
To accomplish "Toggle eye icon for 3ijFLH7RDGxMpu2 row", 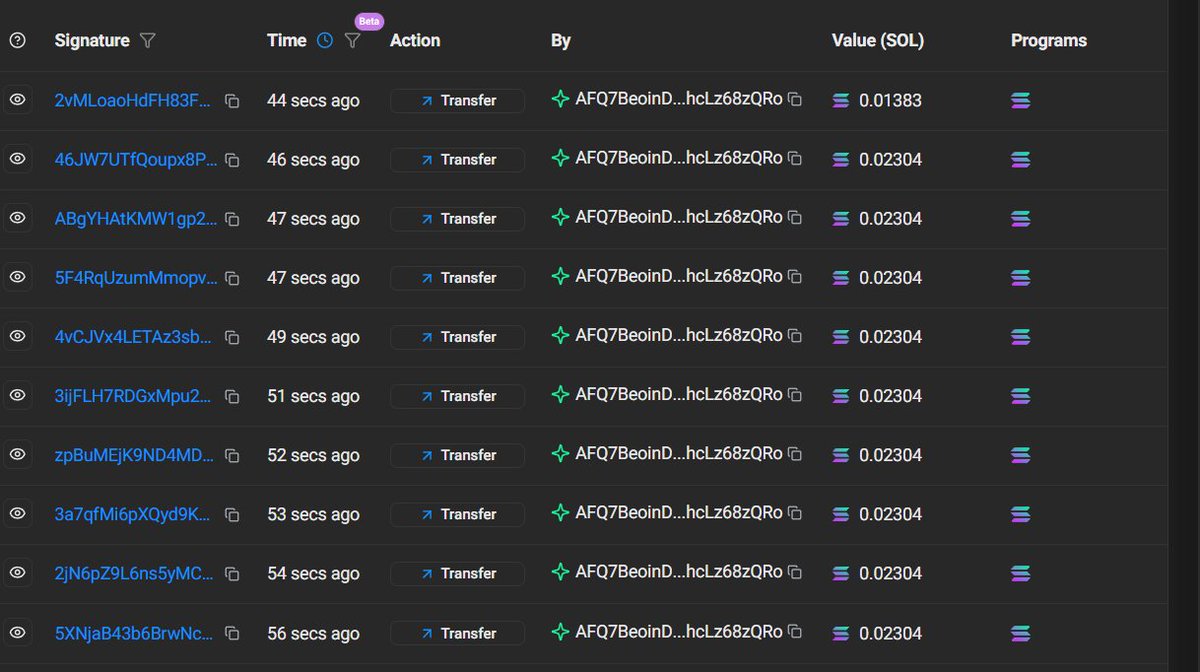I will click(x=17, y=395).
